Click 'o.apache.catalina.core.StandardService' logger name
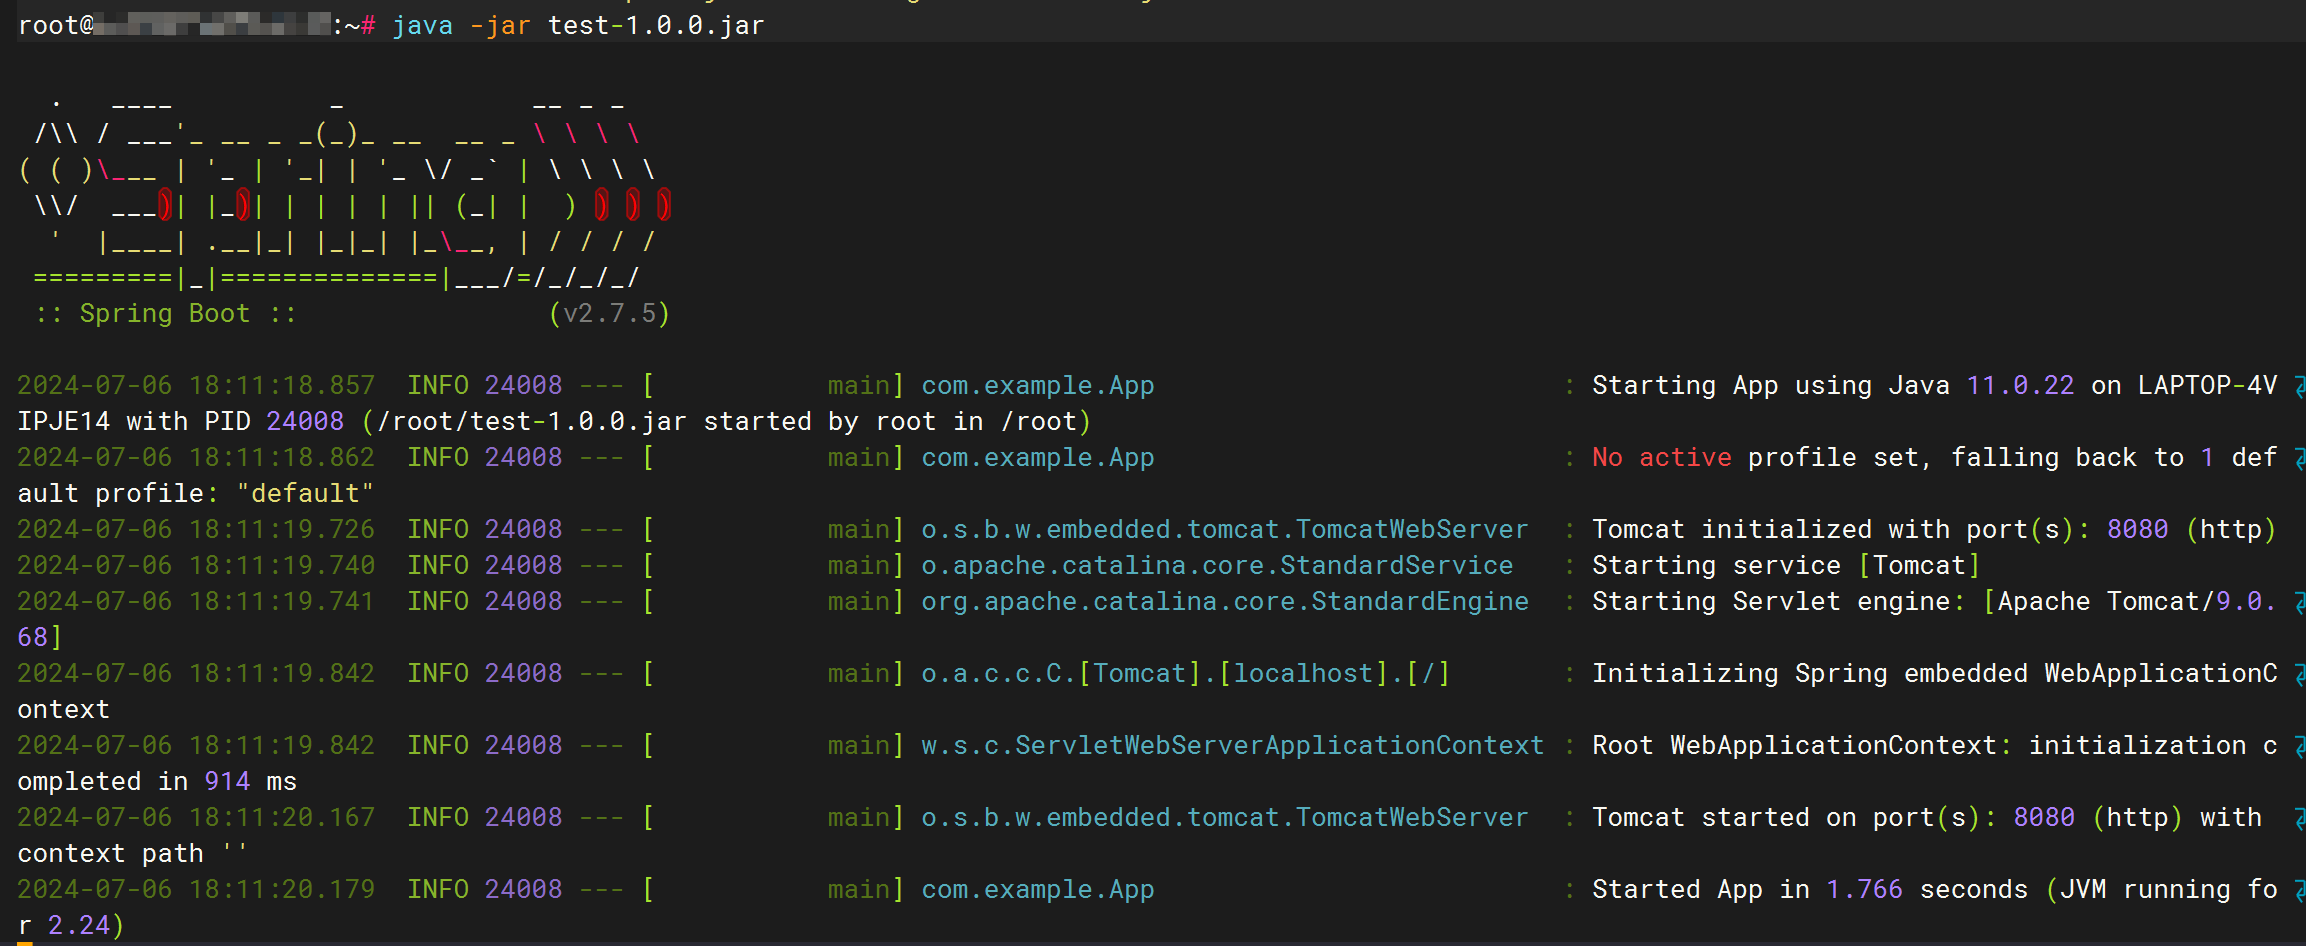Screen dimensions: 2306x946 [1217, 565]
